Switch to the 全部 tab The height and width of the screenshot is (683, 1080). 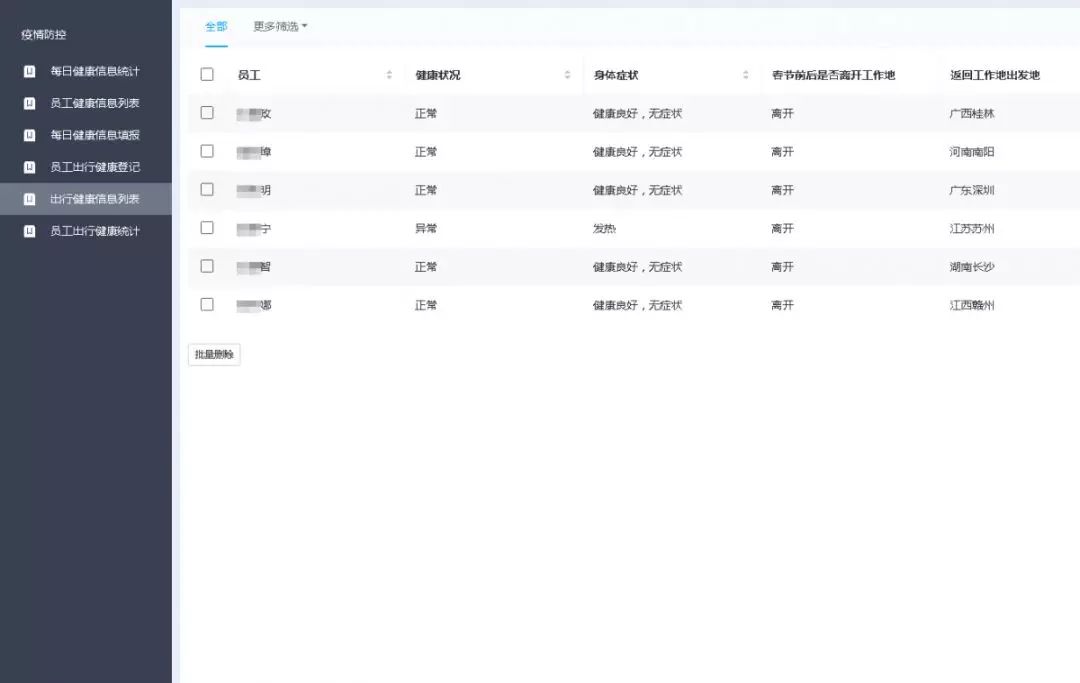[216, 26]
